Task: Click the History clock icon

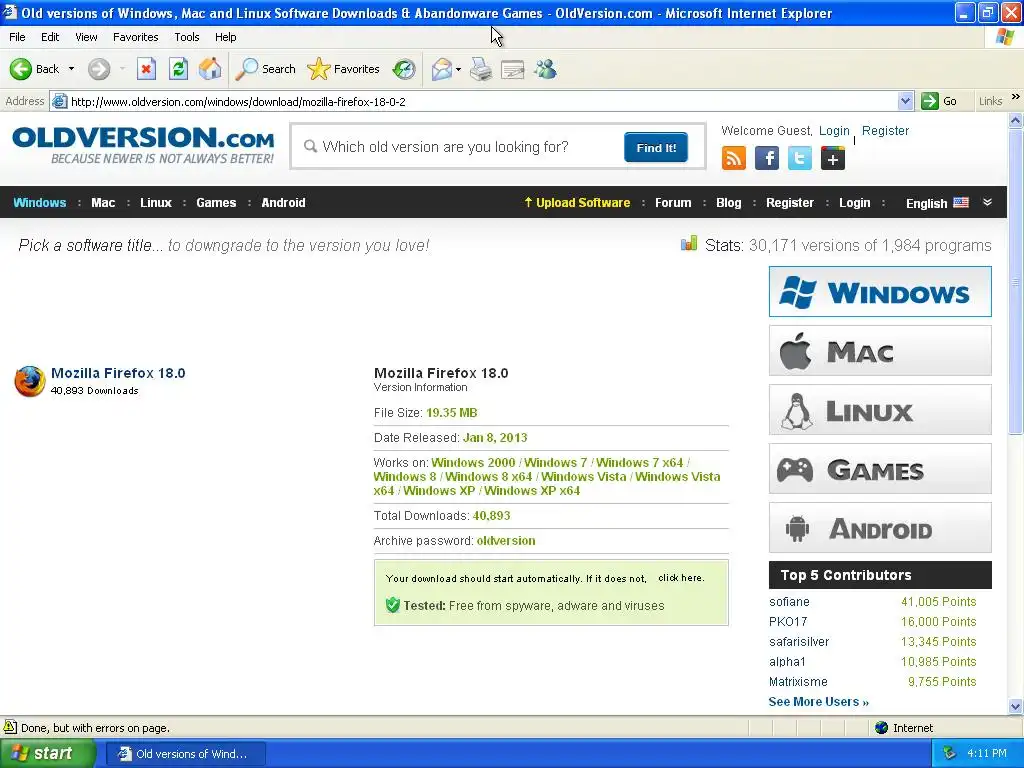Action: [404, 69]
